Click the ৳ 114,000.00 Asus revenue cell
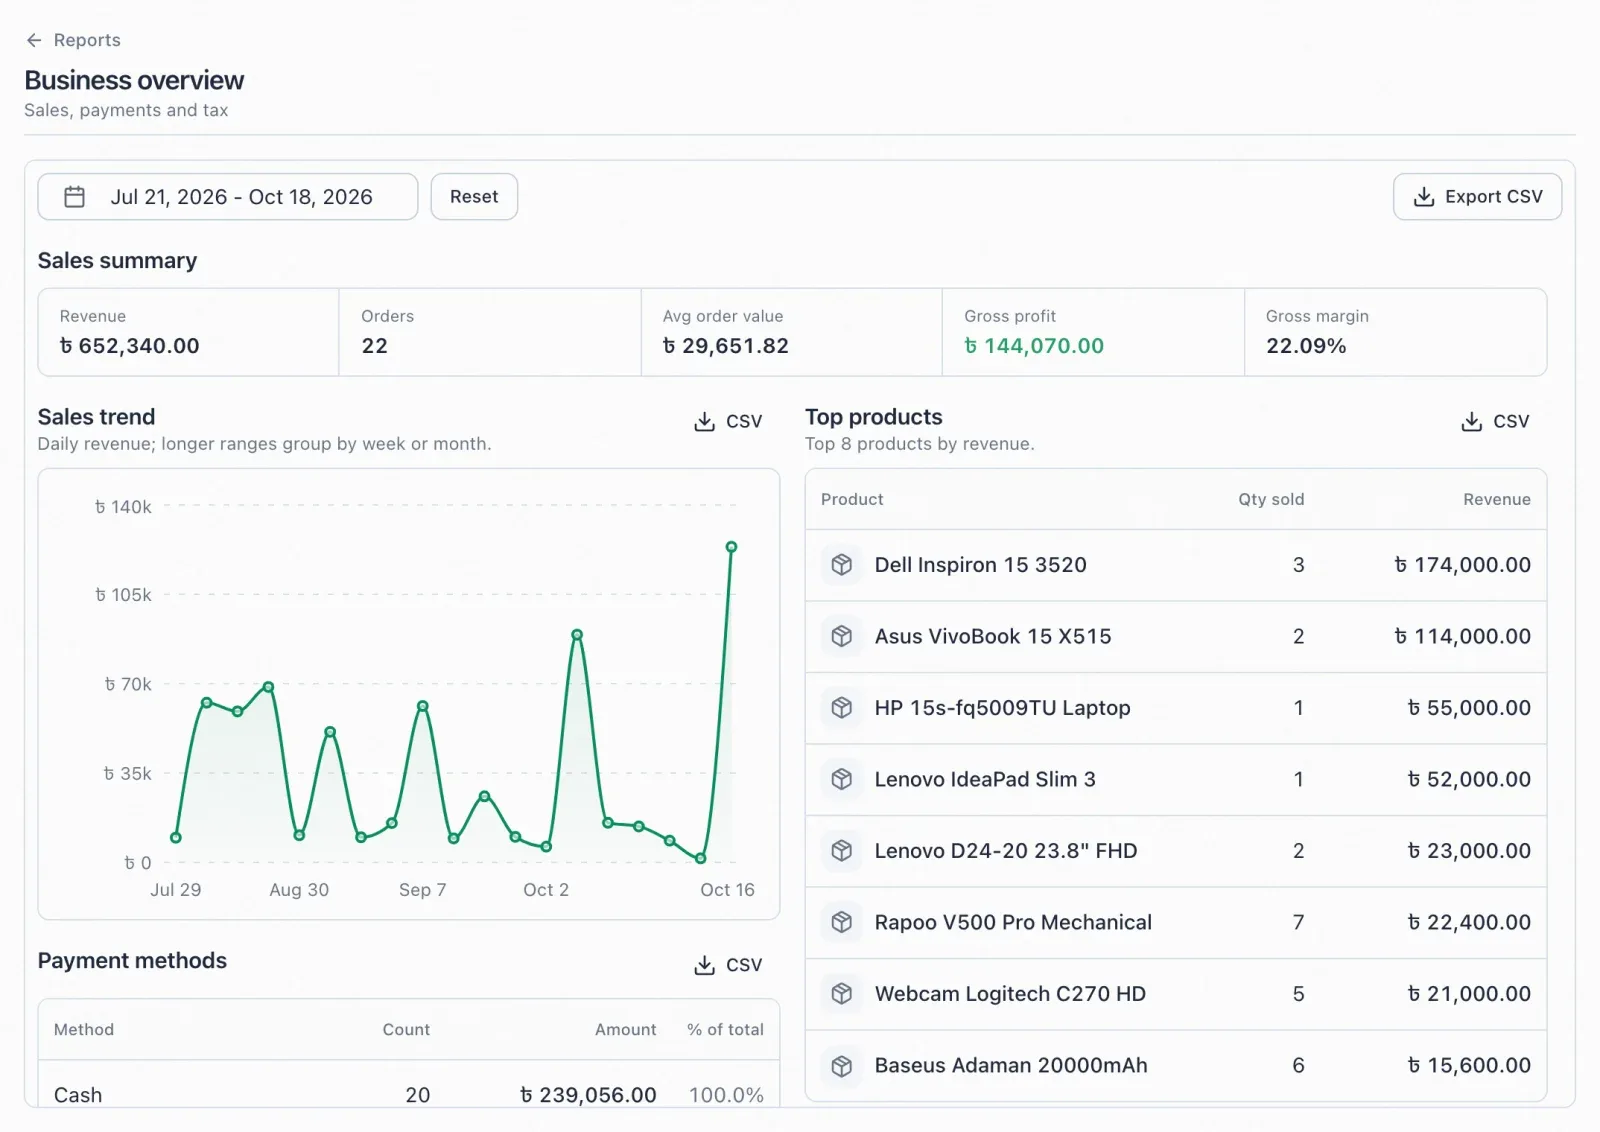1600x1132 pixels. (x=1462, y=636)
